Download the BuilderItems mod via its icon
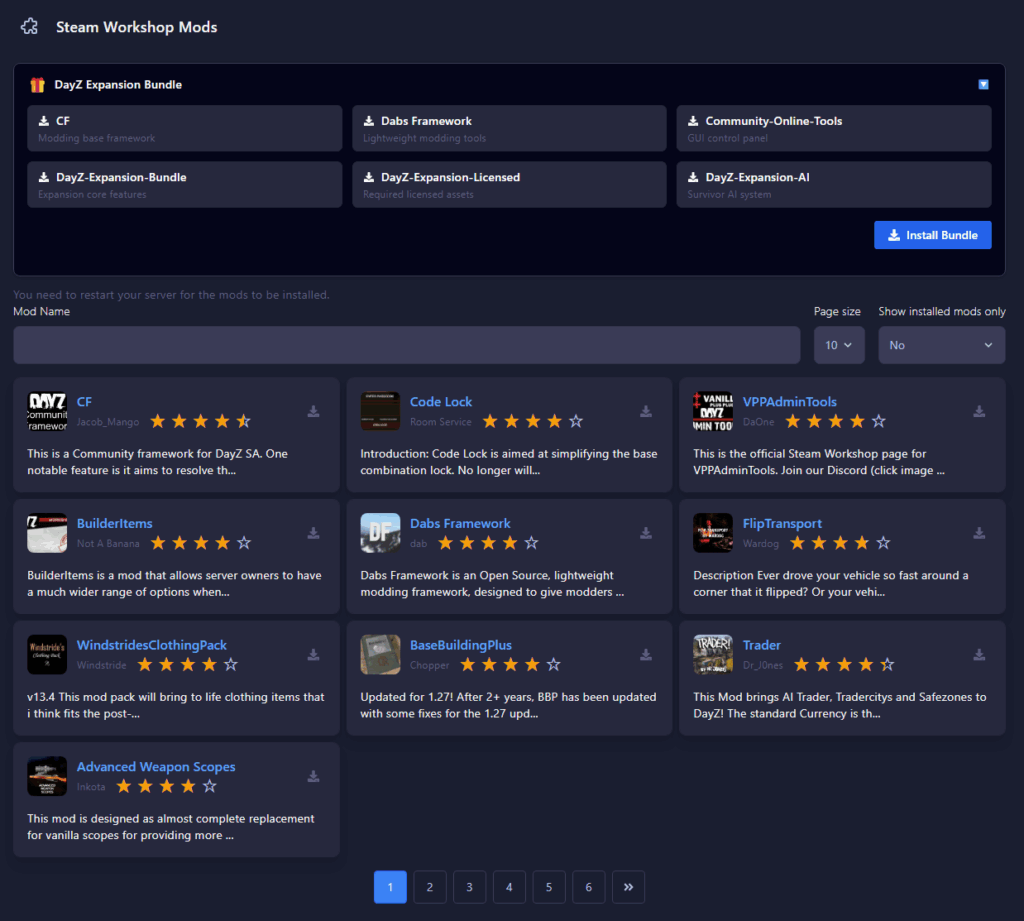1024x921 pixels. (313, 533)
